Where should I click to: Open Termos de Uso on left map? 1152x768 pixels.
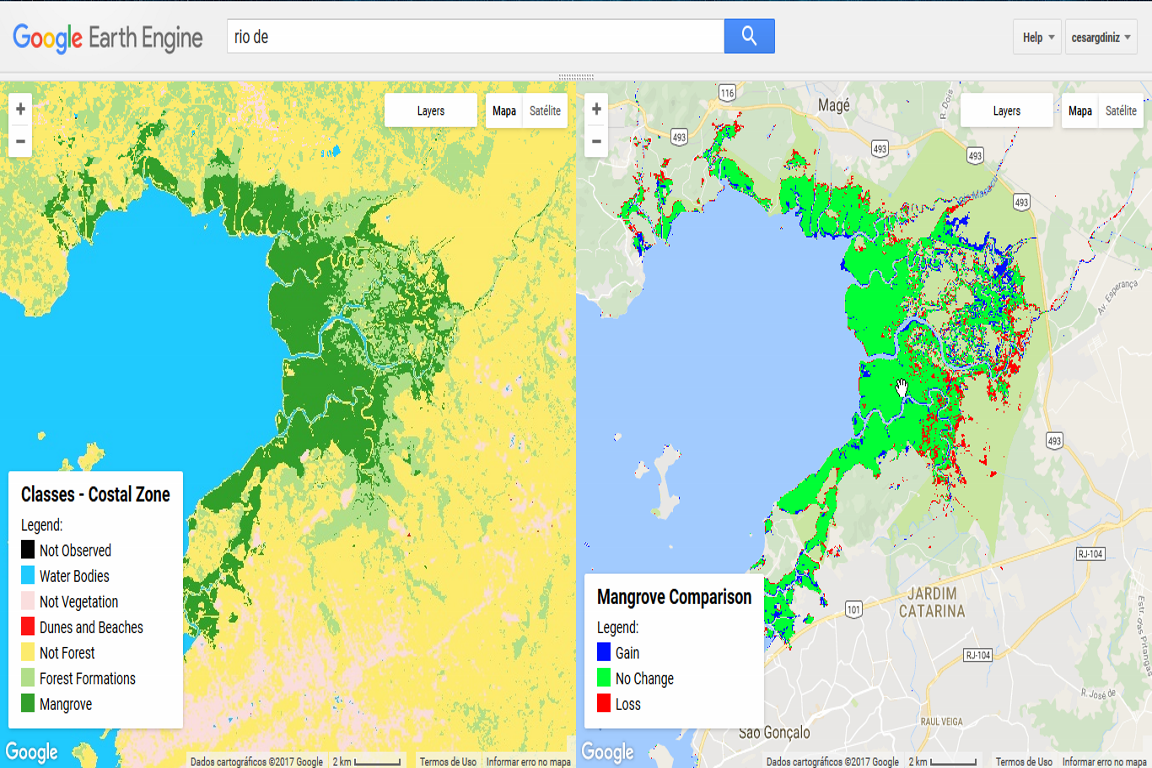coord(448,762)
